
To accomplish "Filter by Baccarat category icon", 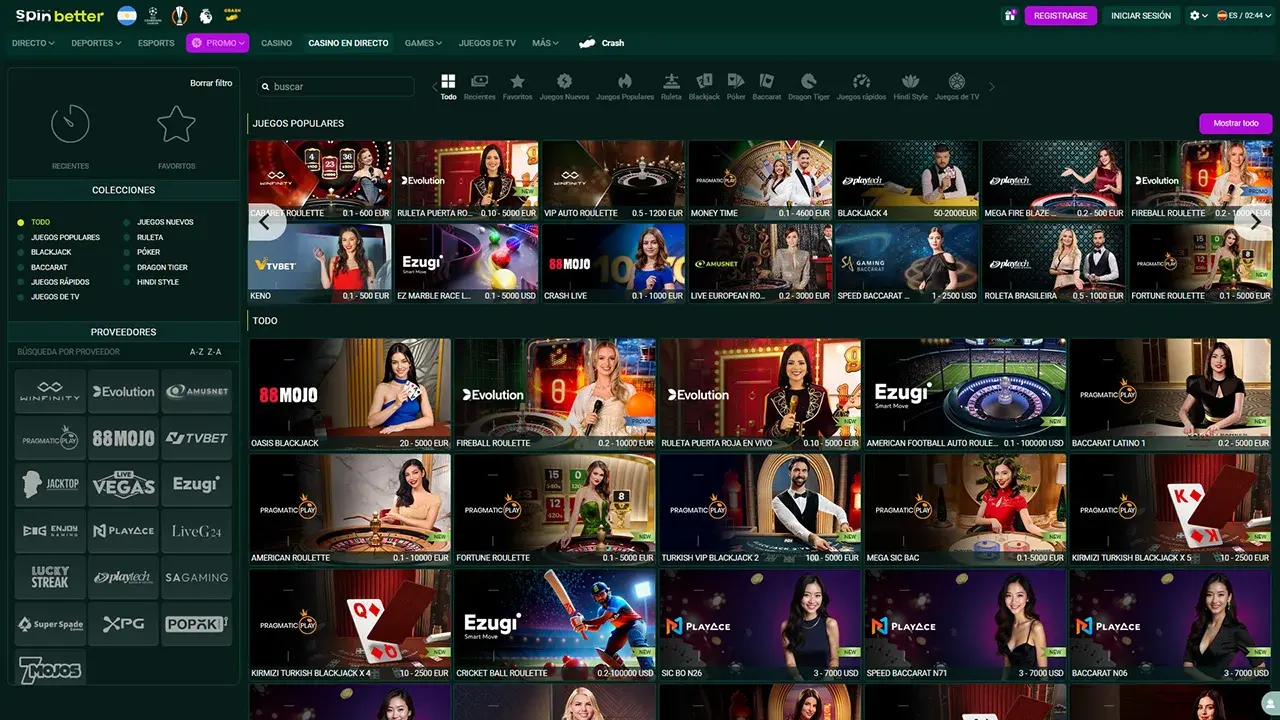I will tap(767, 87).
